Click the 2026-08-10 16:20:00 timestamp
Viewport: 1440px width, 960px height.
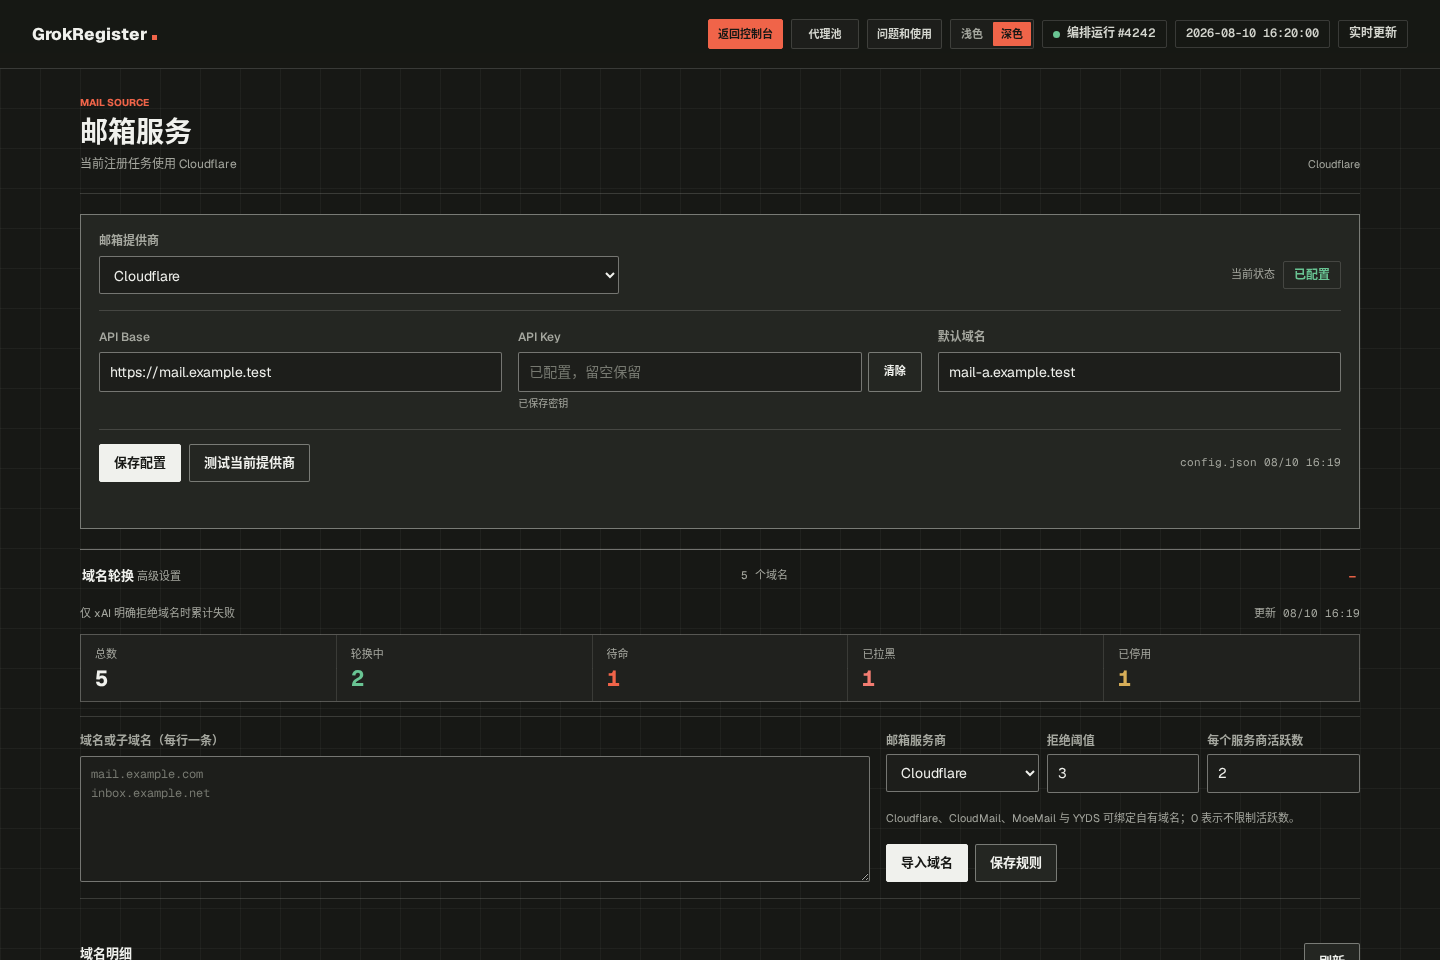[1252, 34]
